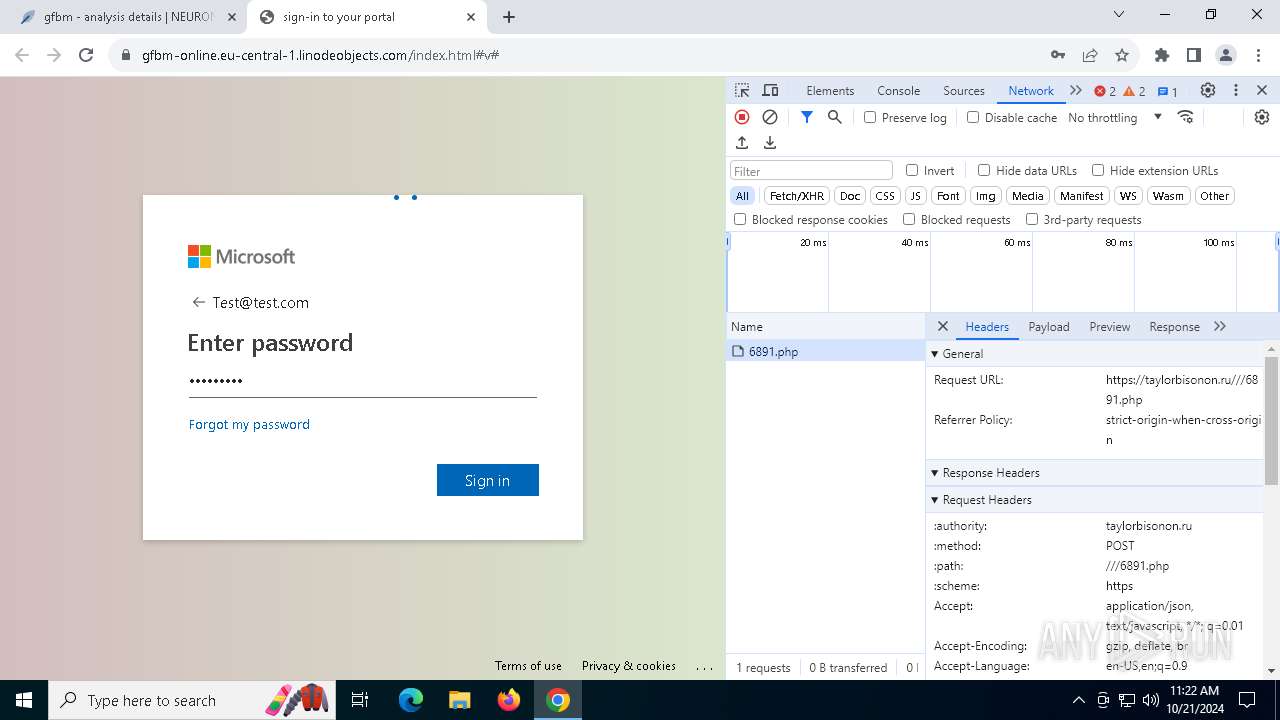Switch to the Elements tab
This screenshot has height=720, width=1280.
pyautogui.click(x=830, y=90)
